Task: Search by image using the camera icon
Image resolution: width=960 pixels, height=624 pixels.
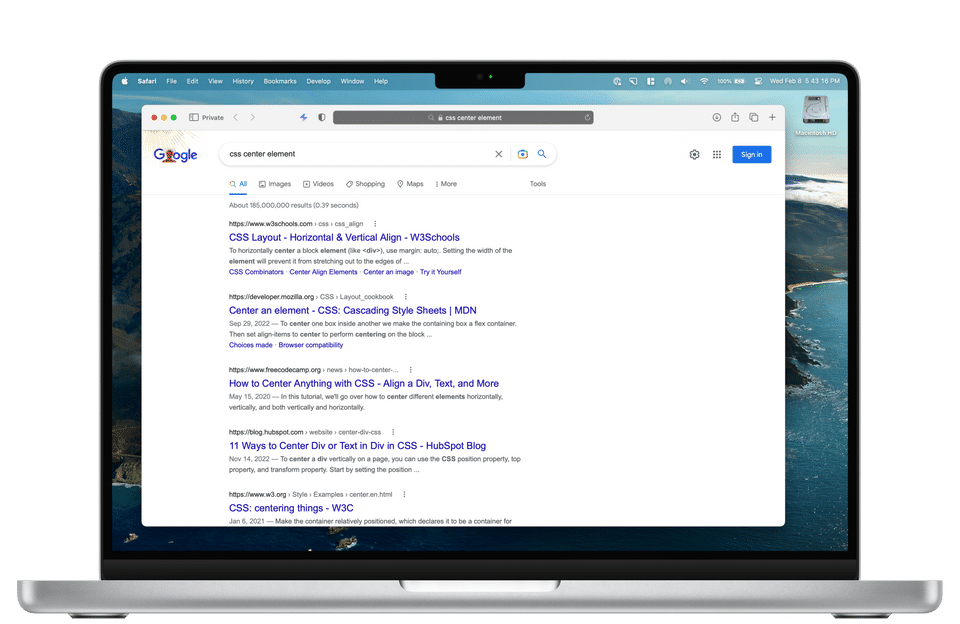Action: click(x=522, y=154)
